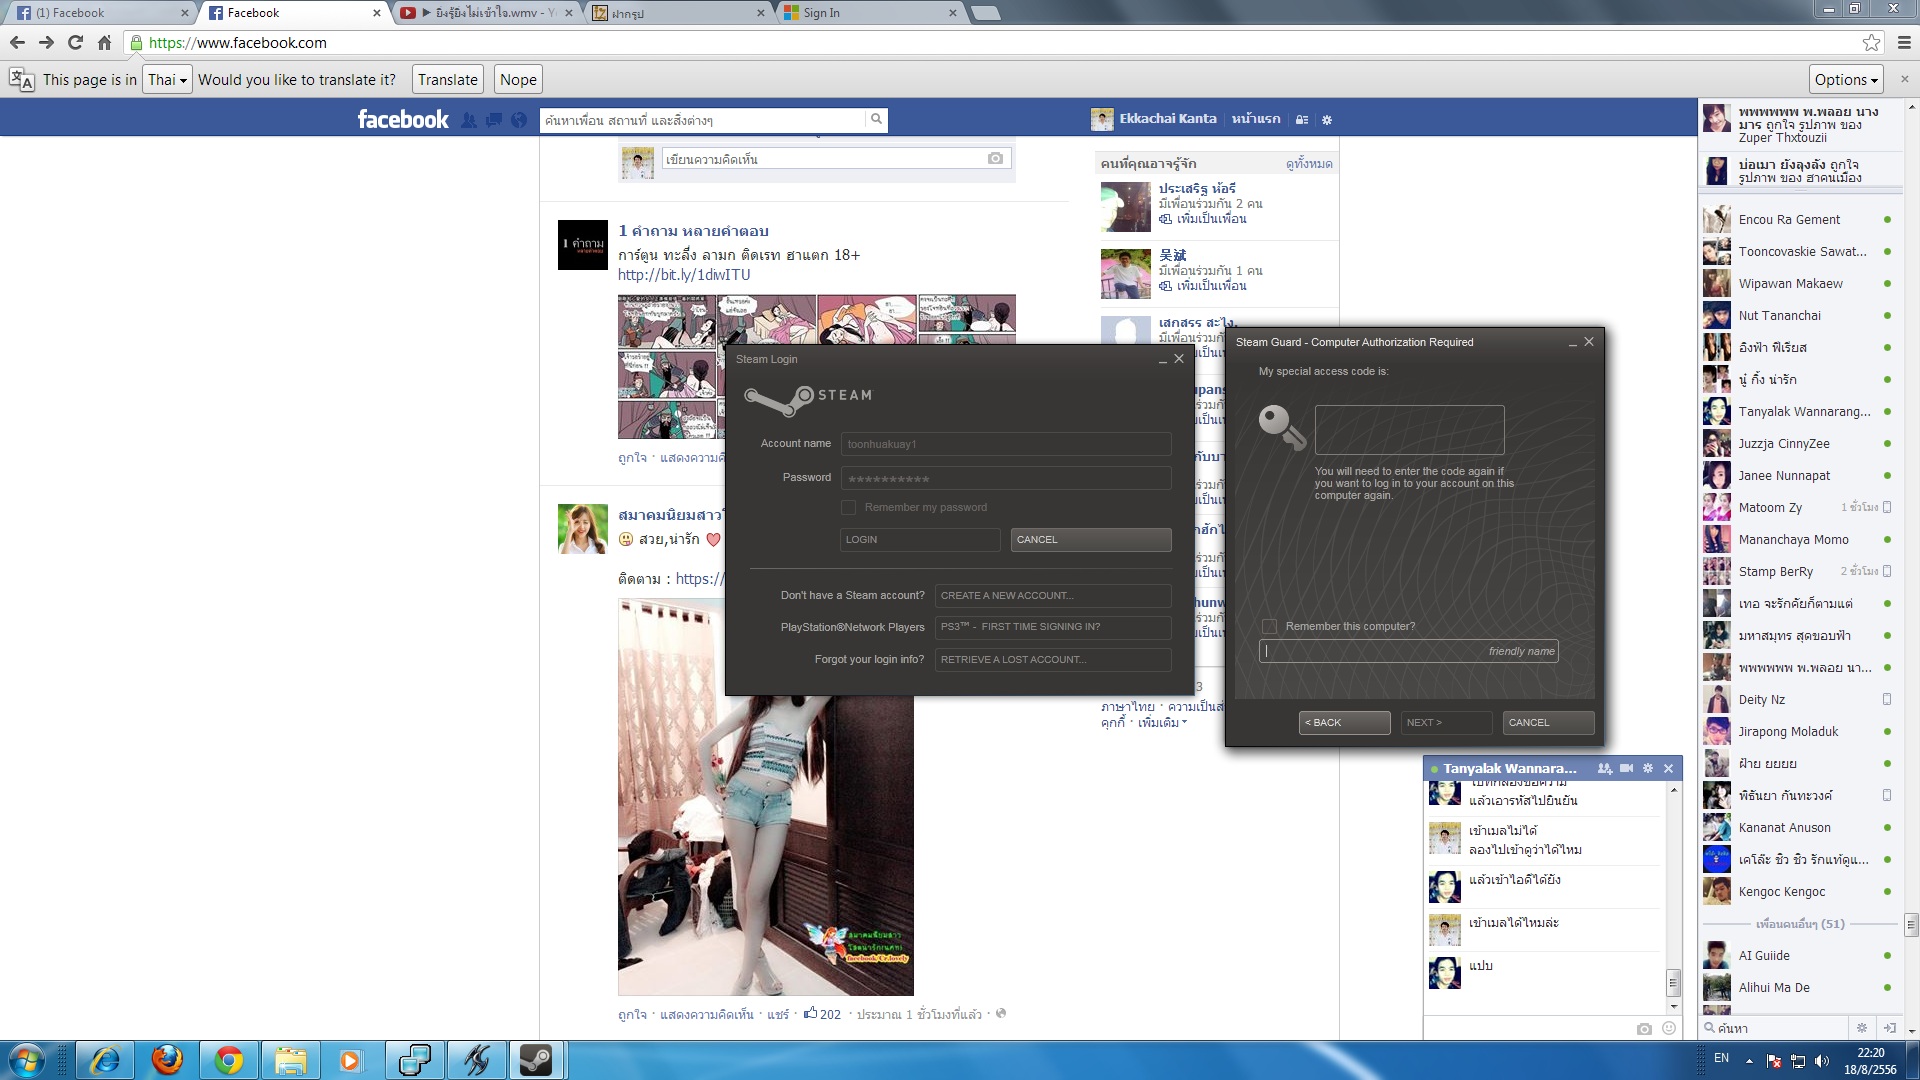Viewport: 1920px width, 1080px height.
Task: Switch to the YouTube wmv tab
Action: [486, 13]
